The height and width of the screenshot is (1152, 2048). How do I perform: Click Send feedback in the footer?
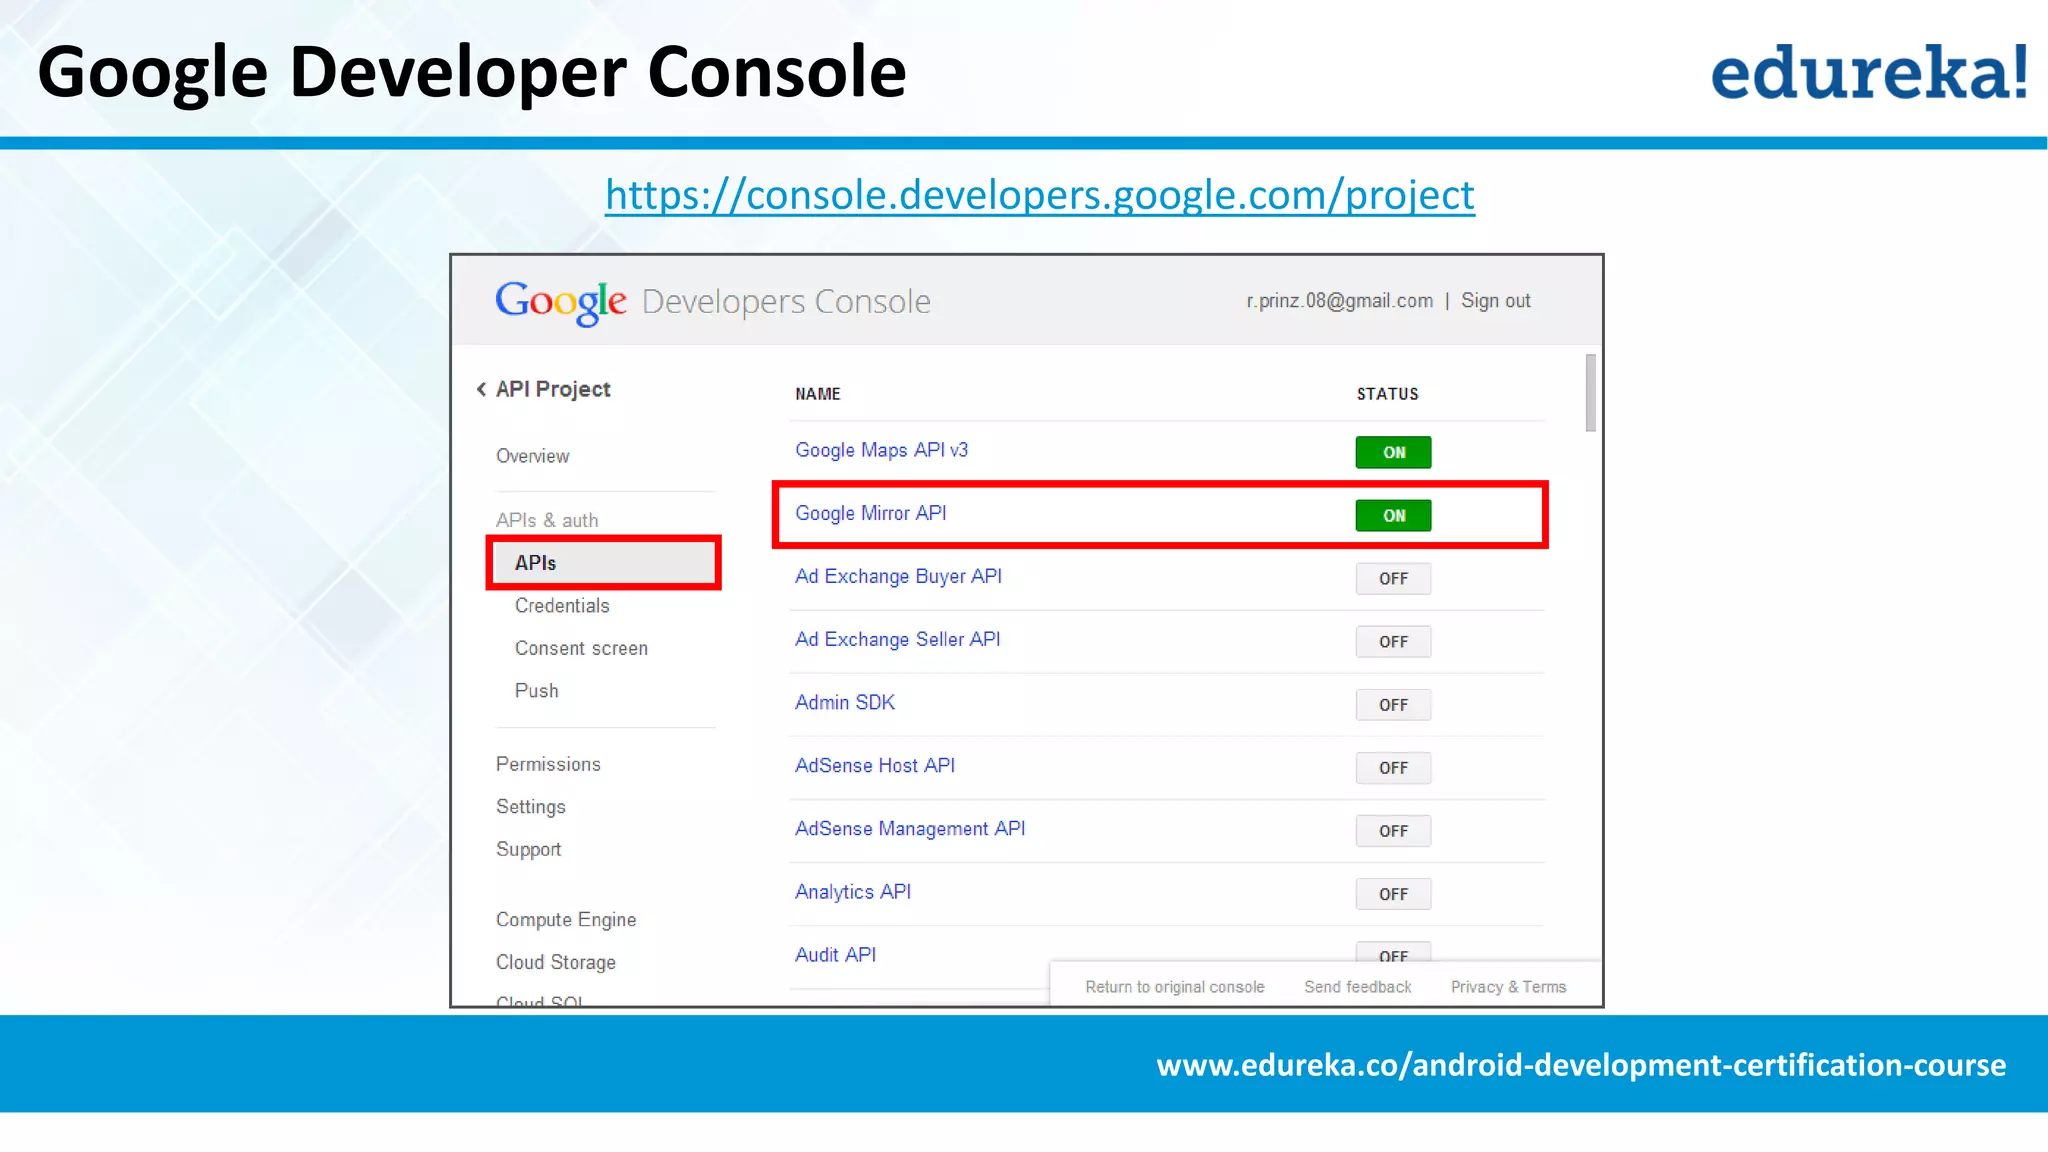pos(1357,987)
